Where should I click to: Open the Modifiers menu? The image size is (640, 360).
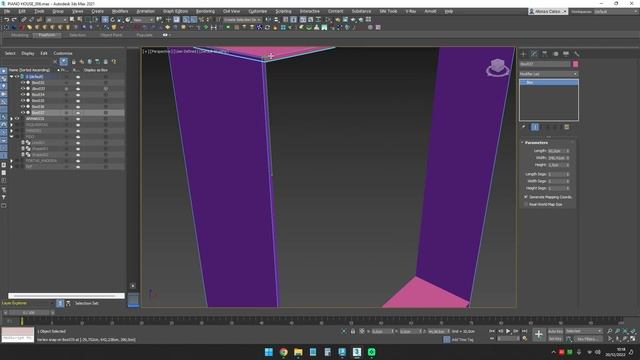click(120, 11)
